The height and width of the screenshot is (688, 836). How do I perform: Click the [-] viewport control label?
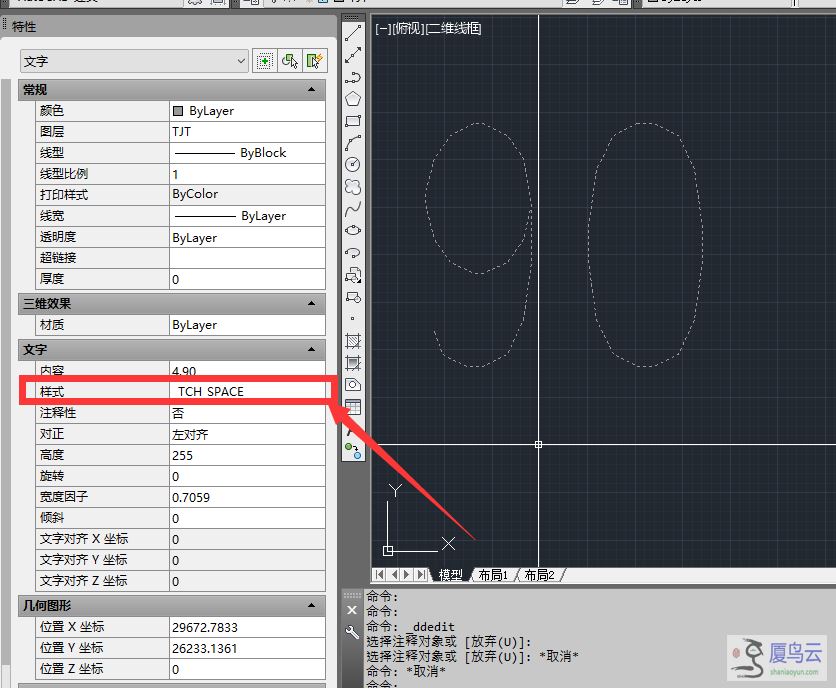pyautogui.click(x=383, y=28)
